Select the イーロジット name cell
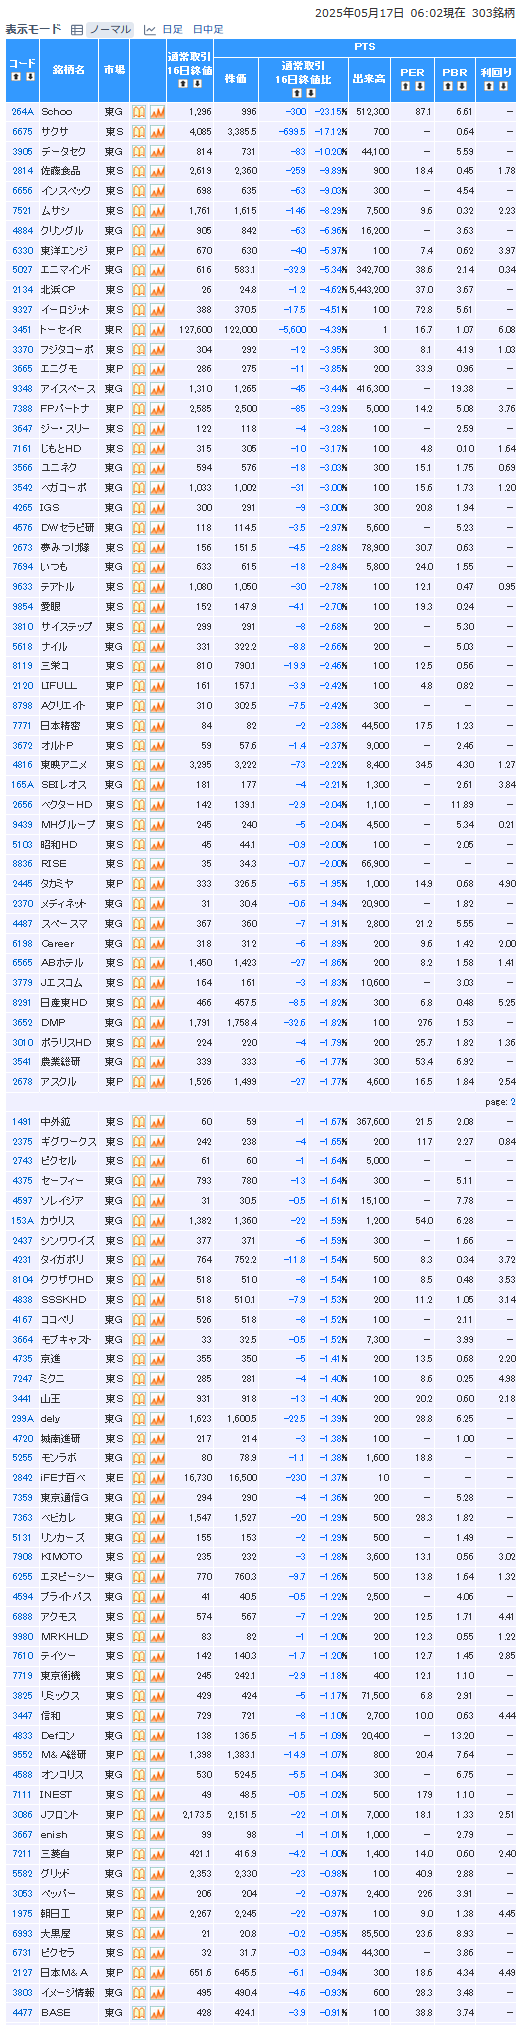 [x=69, y=310]
